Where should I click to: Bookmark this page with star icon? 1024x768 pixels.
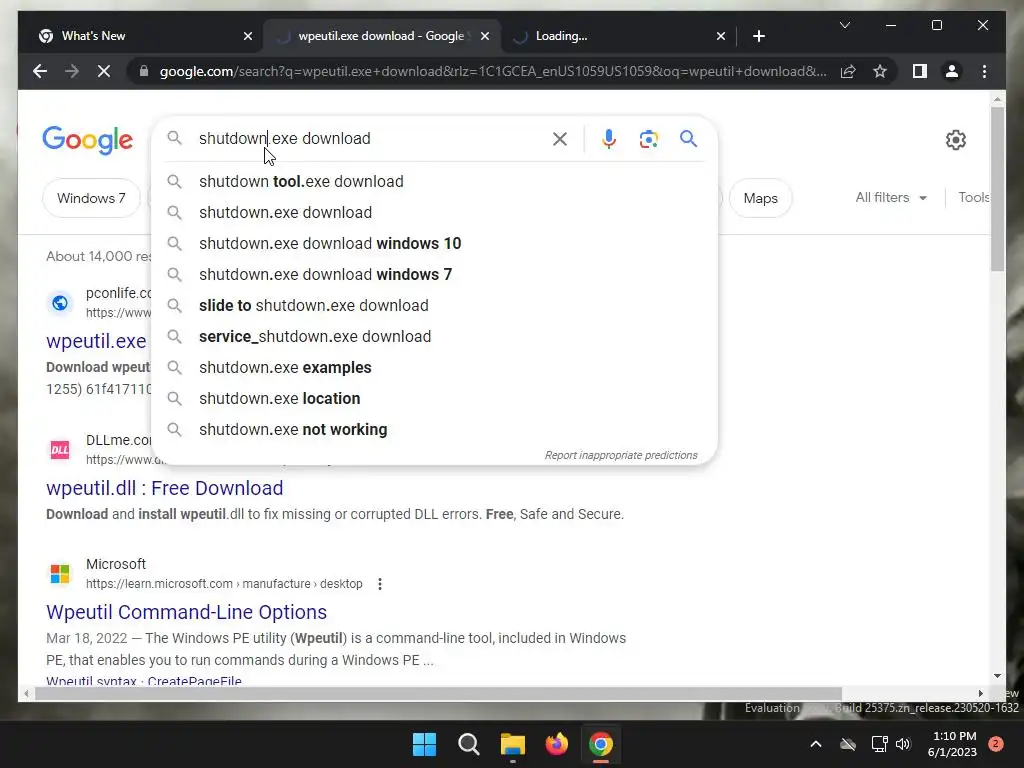pyautogui.click(x=880, y=71)
